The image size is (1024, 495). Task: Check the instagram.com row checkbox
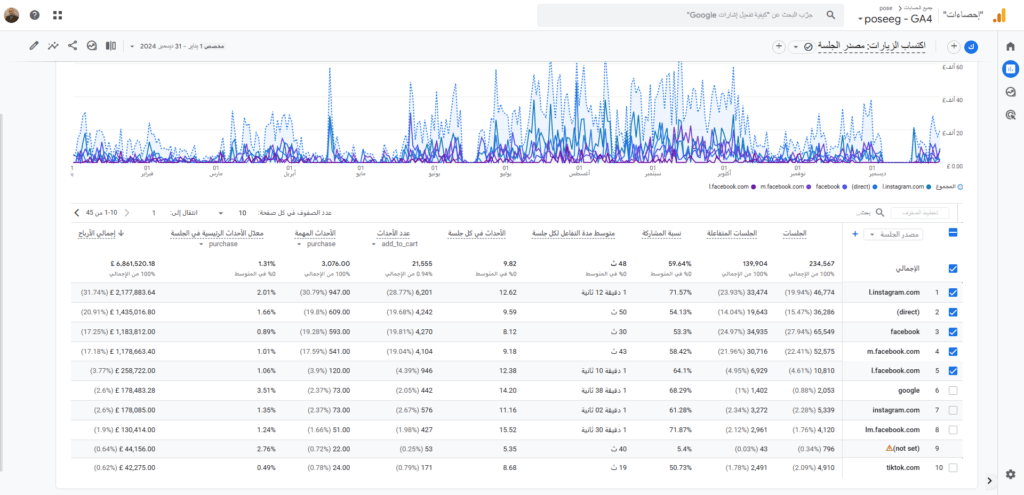[x=953, y=410]
